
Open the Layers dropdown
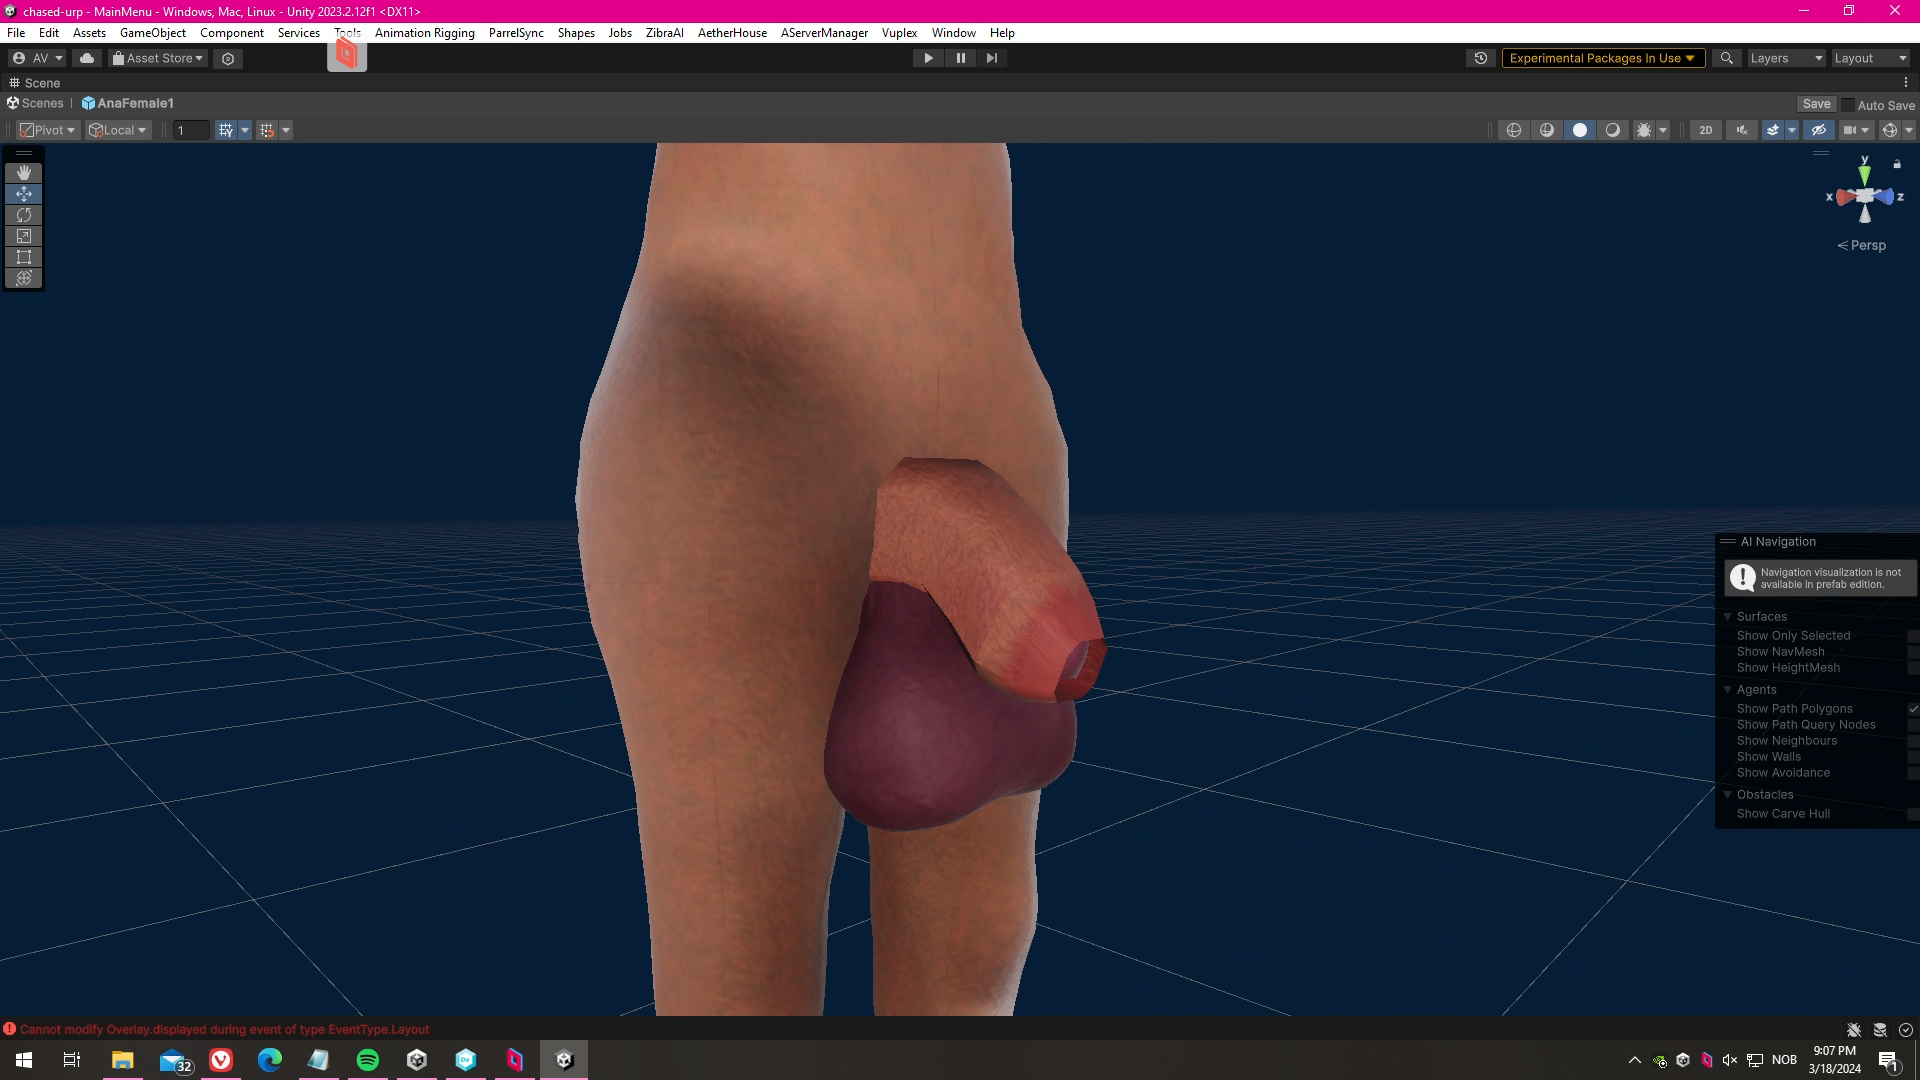[x=1786, y=58]
